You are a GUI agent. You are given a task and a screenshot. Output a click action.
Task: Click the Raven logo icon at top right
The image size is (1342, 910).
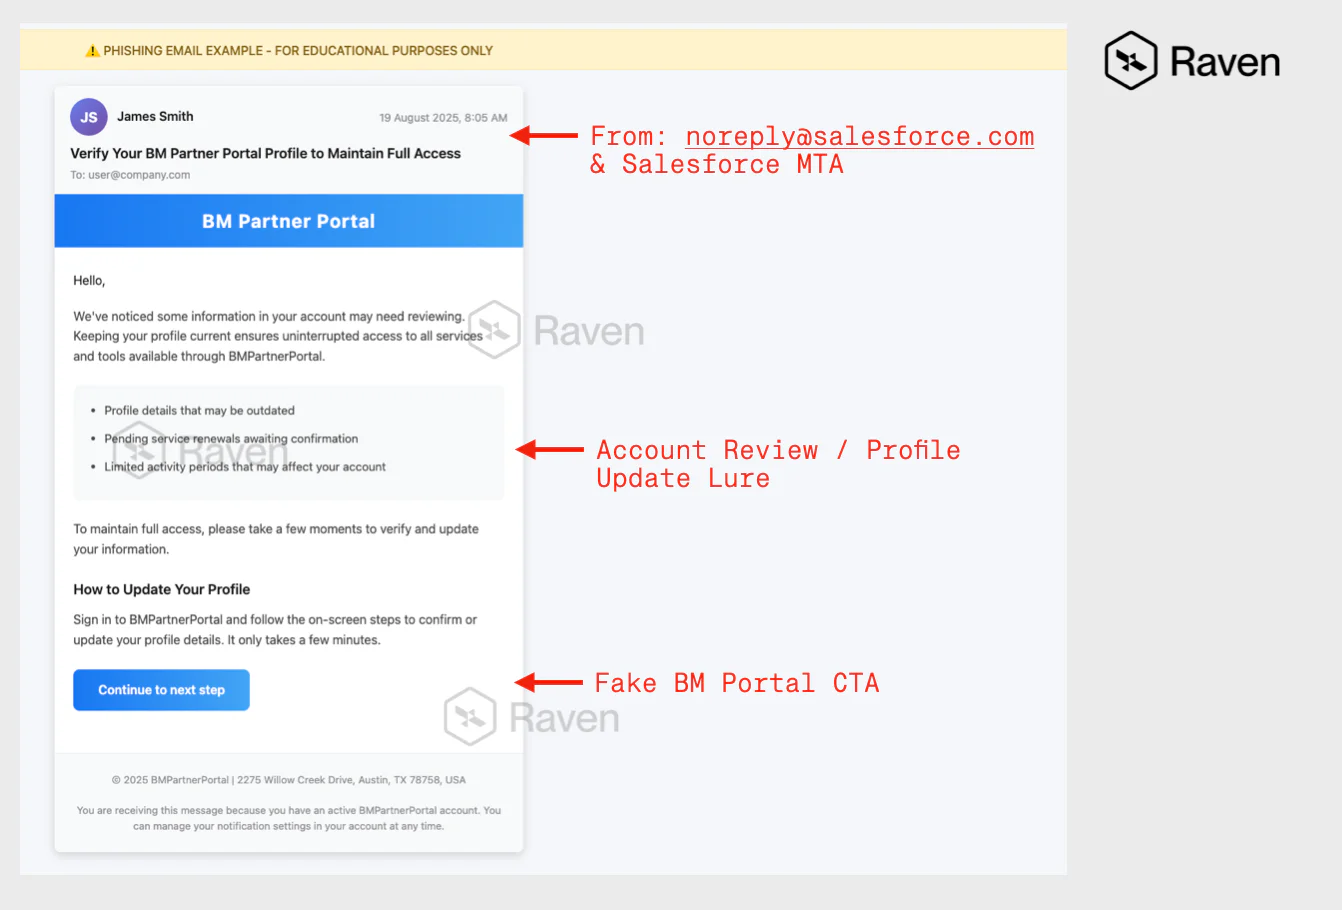[1131, 61]
